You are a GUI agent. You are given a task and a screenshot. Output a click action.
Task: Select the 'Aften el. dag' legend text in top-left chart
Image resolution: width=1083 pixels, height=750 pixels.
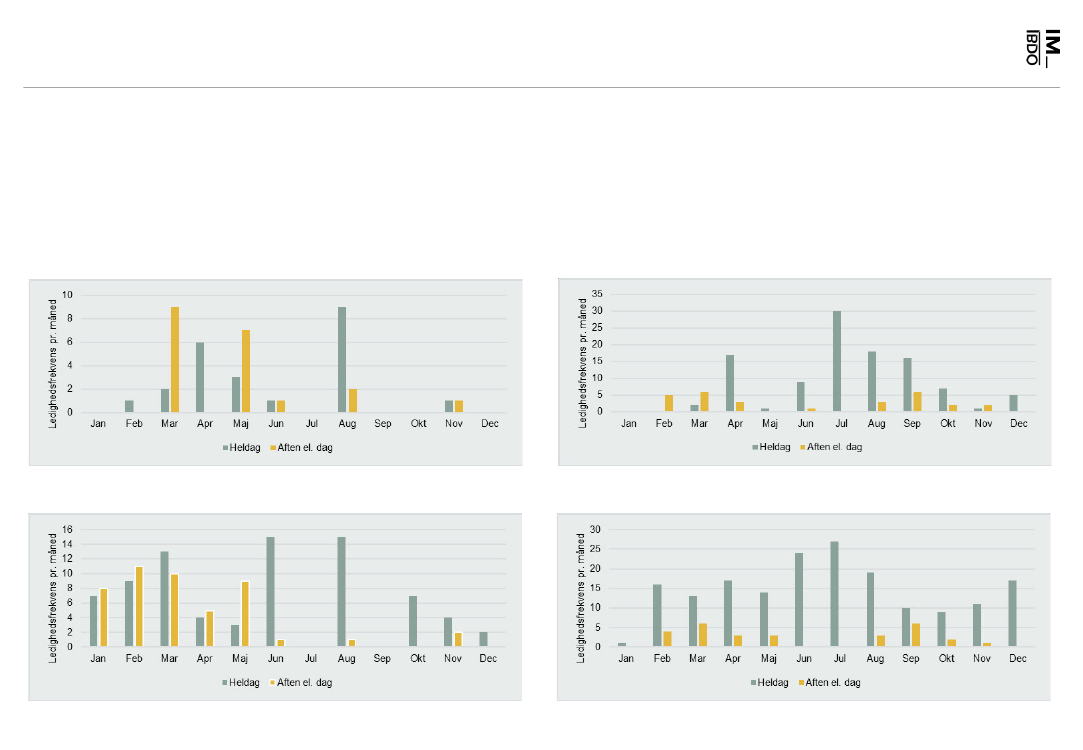click(305, 448)
